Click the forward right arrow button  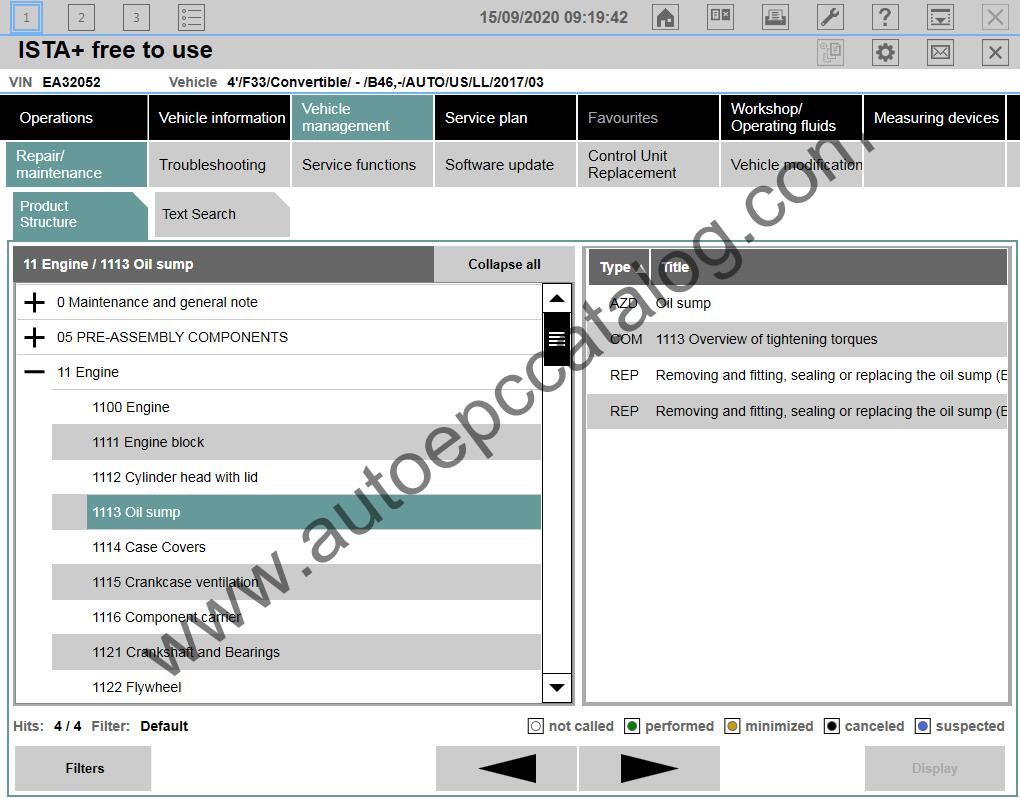pos(648,768)
